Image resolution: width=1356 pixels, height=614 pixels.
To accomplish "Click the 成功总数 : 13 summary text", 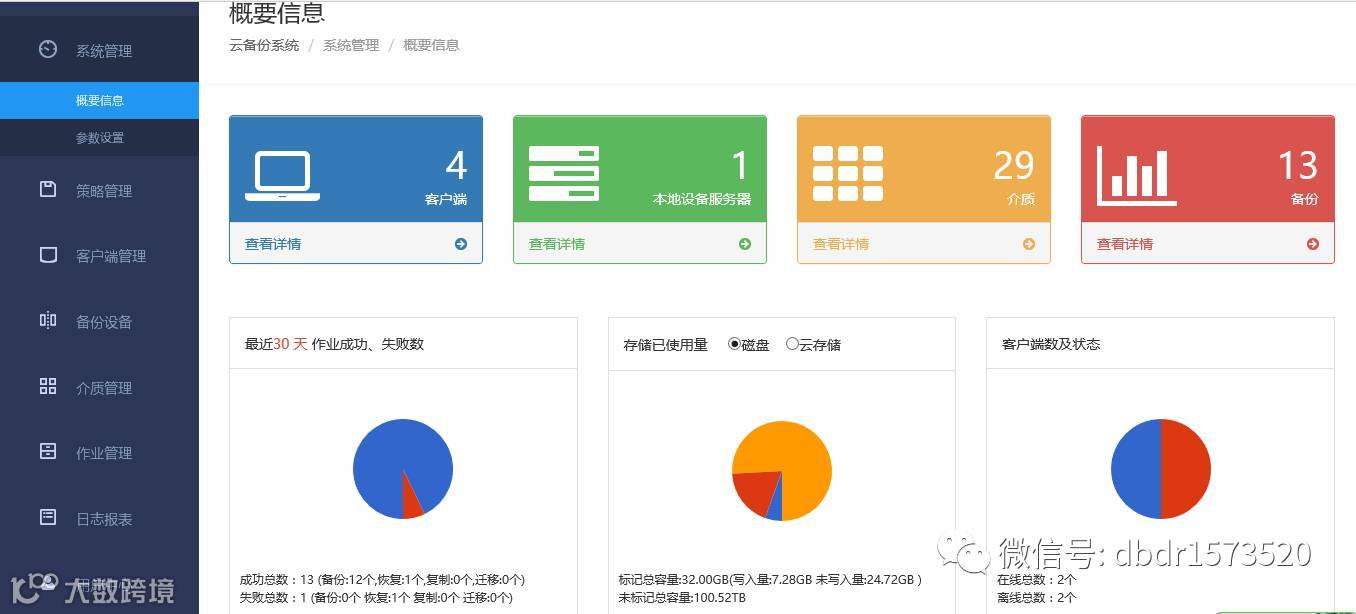I will pyautogui.click(x=382, y=580).
